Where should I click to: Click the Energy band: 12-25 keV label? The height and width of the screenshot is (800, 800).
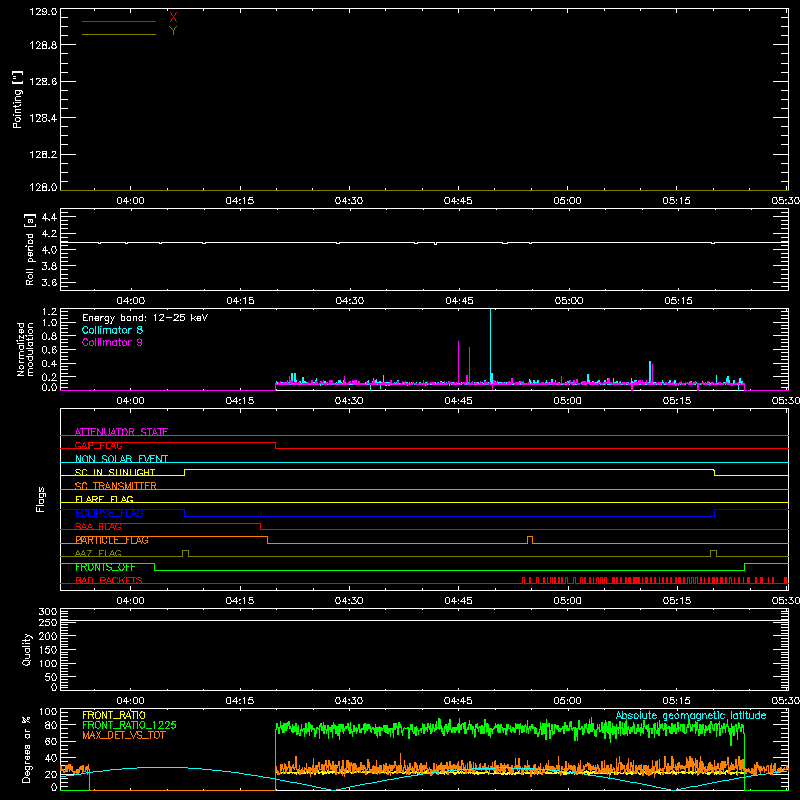[x=145, y=318]
